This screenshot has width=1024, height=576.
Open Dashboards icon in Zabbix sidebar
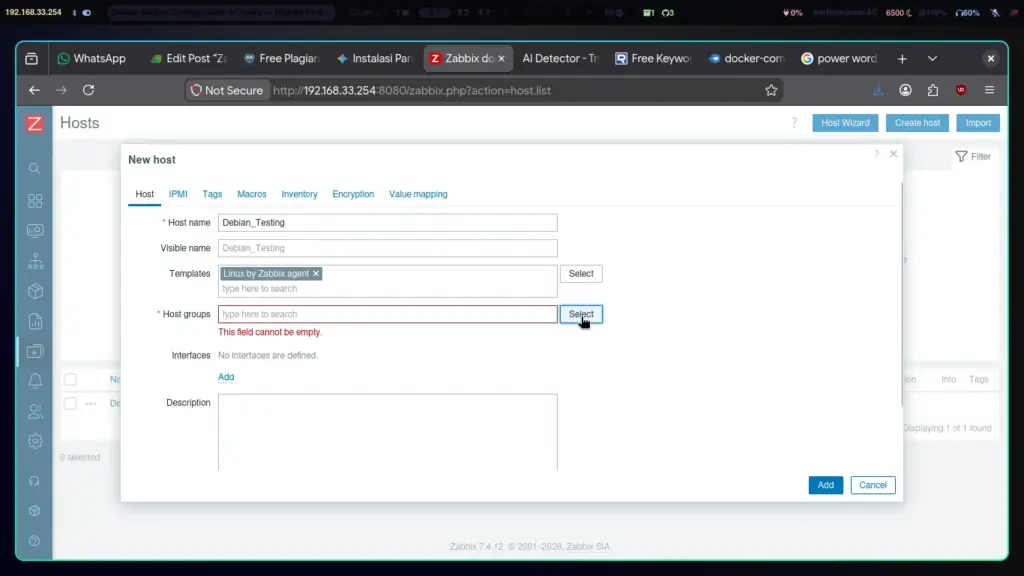pyautogui.click(x=35, y=200)
